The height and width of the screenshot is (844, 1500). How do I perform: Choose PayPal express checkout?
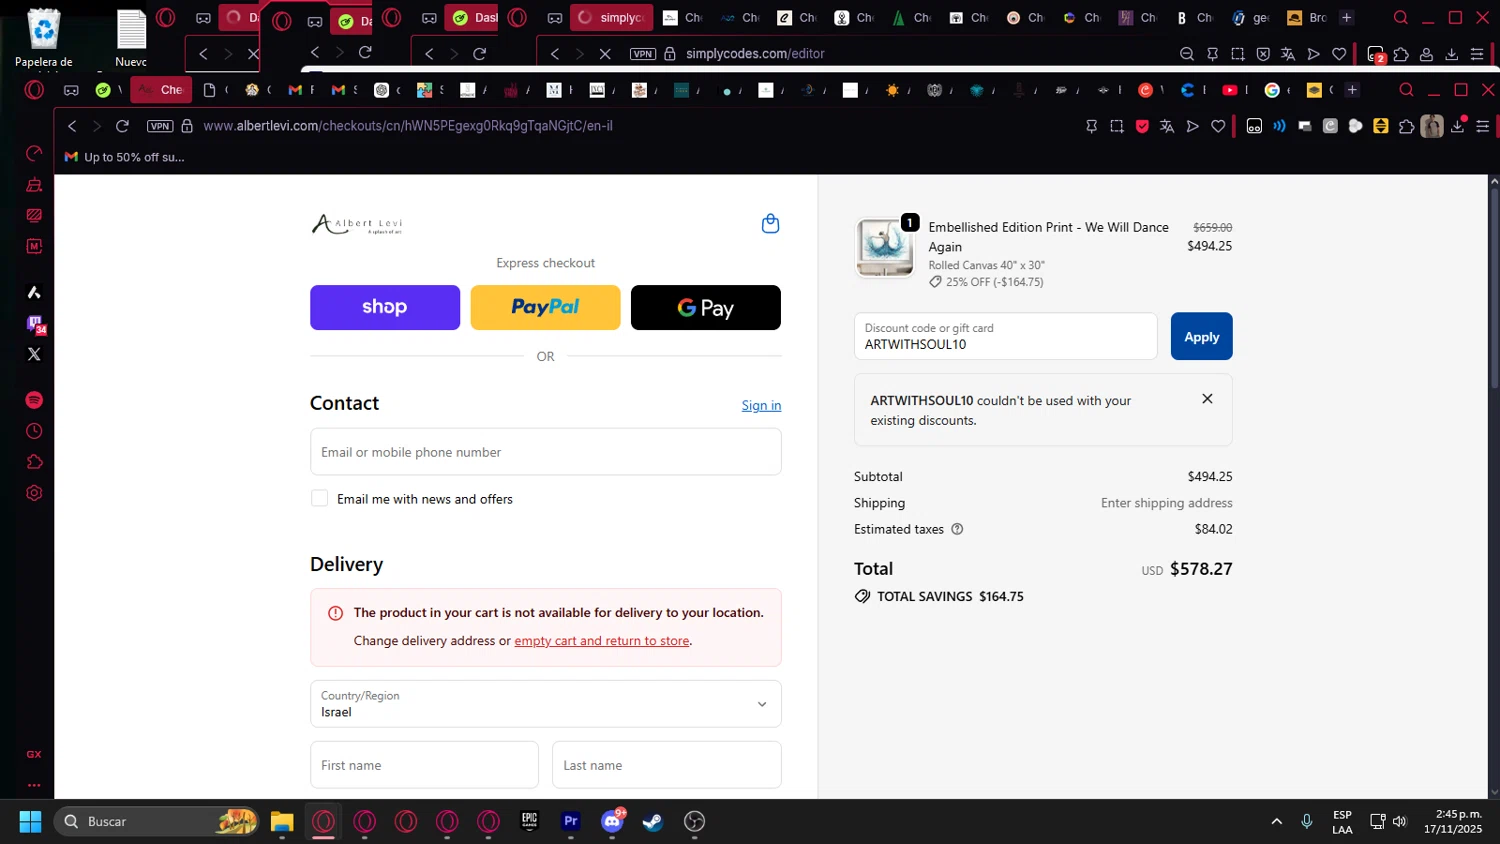coord(545,307)
